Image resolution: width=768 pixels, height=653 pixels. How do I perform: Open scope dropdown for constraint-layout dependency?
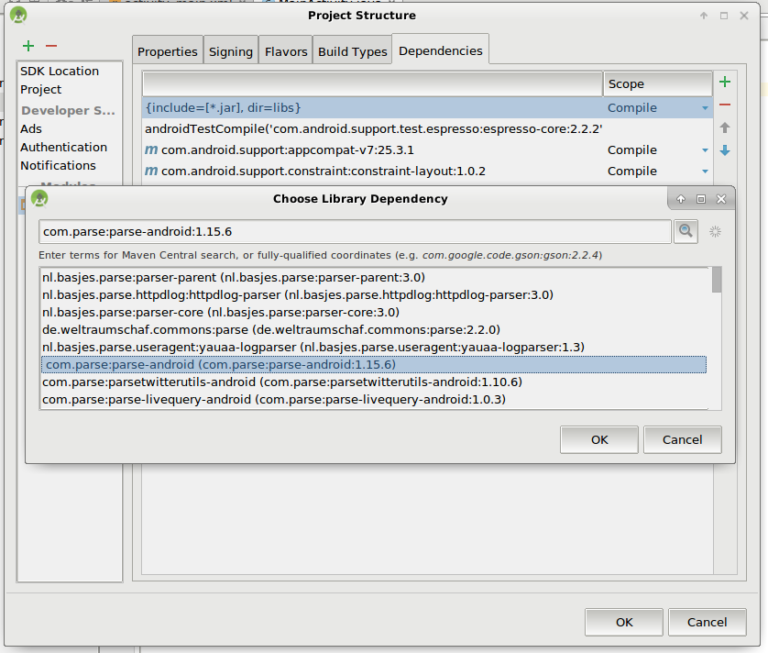pos(705,171)
